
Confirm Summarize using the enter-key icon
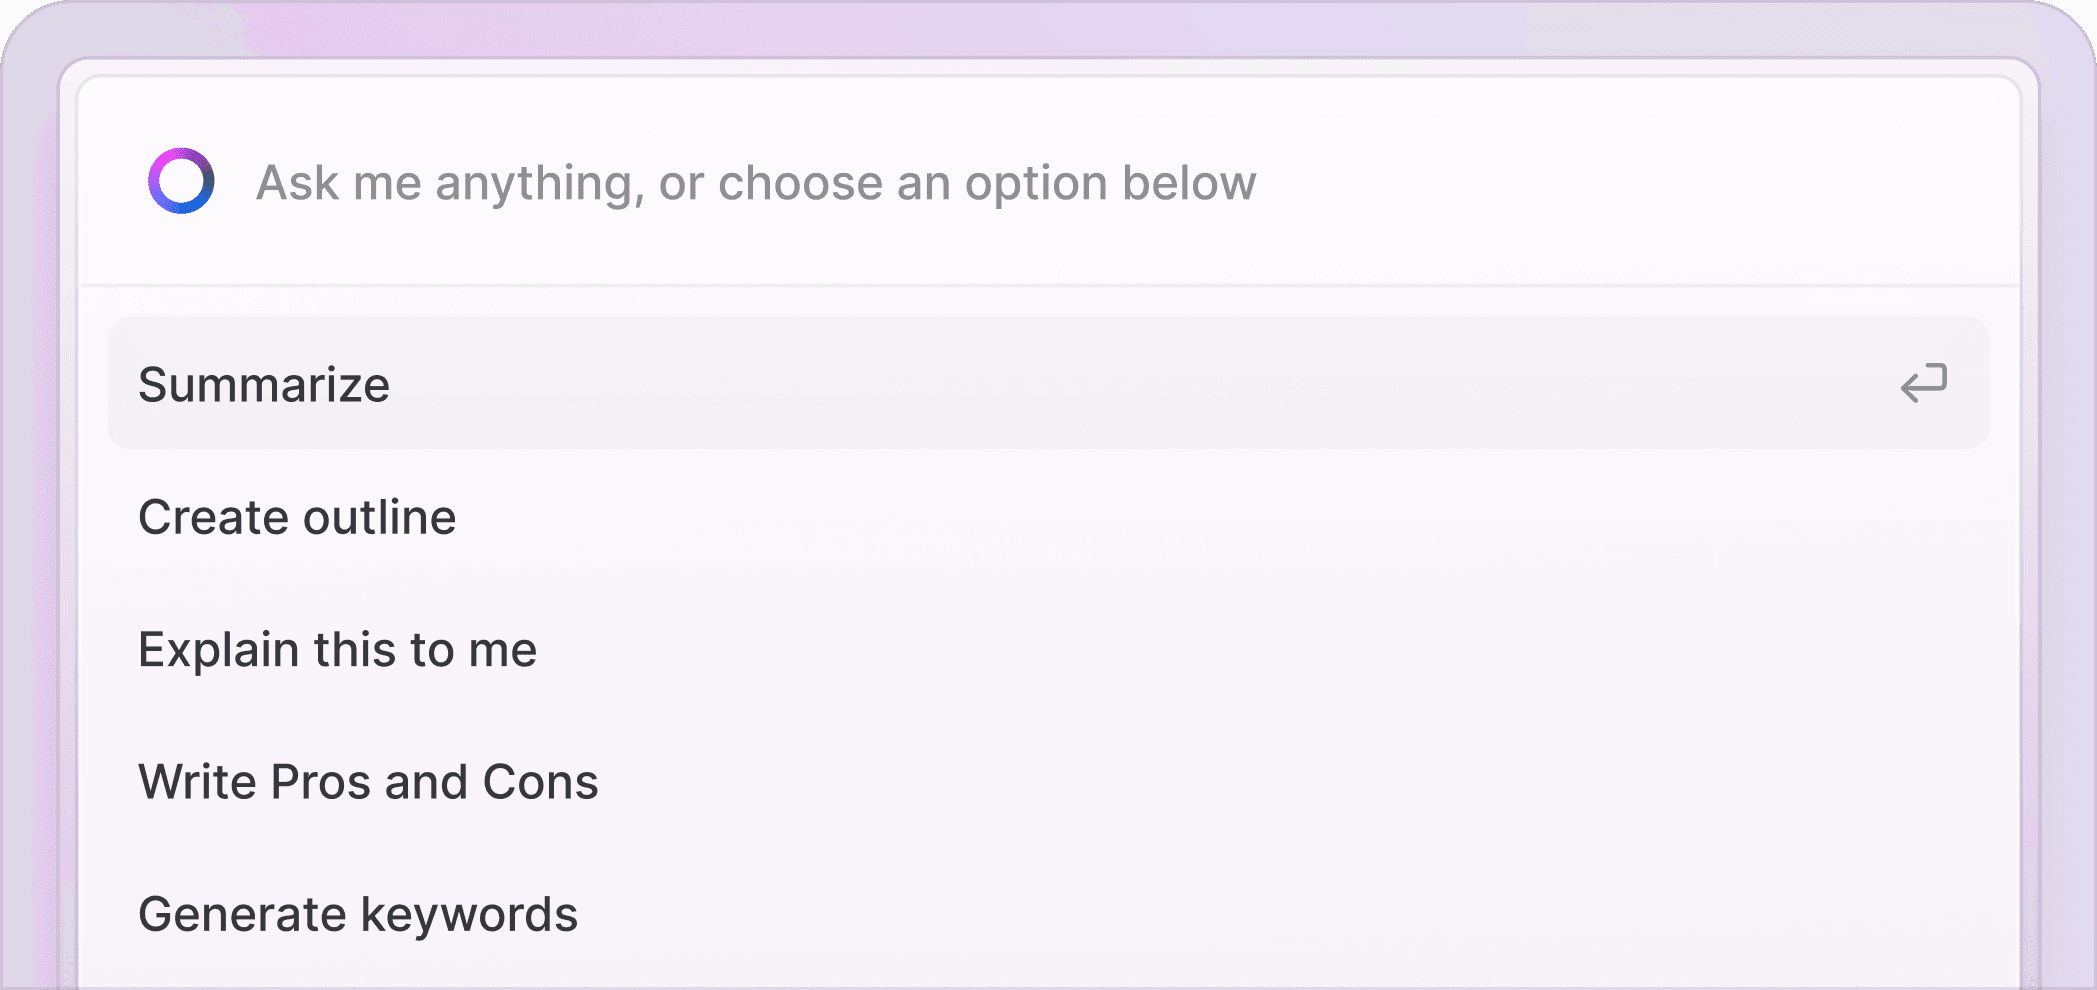[x=1924, y=383]
